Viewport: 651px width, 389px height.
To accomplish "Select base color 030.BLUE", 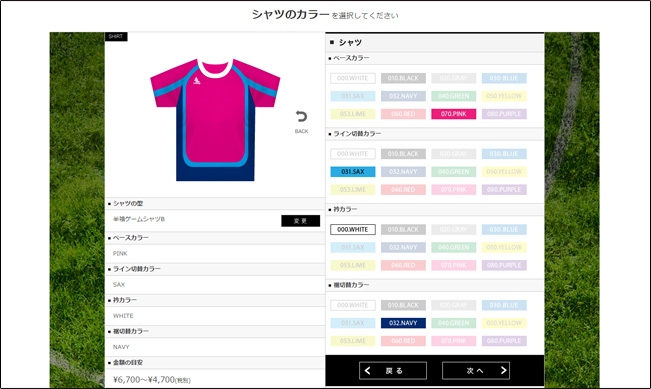I will (504, 78).
